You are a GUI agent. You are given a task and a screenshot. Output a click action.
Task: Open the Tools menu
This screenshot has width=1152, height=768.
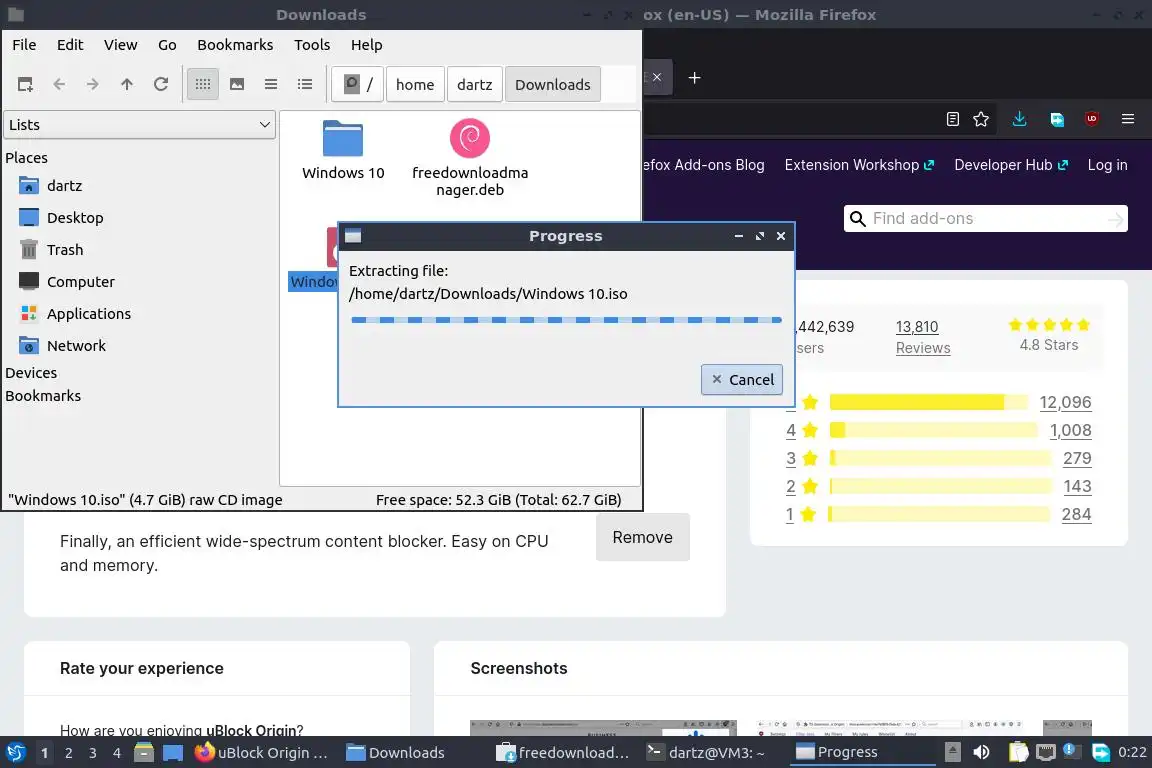(312, 45)
